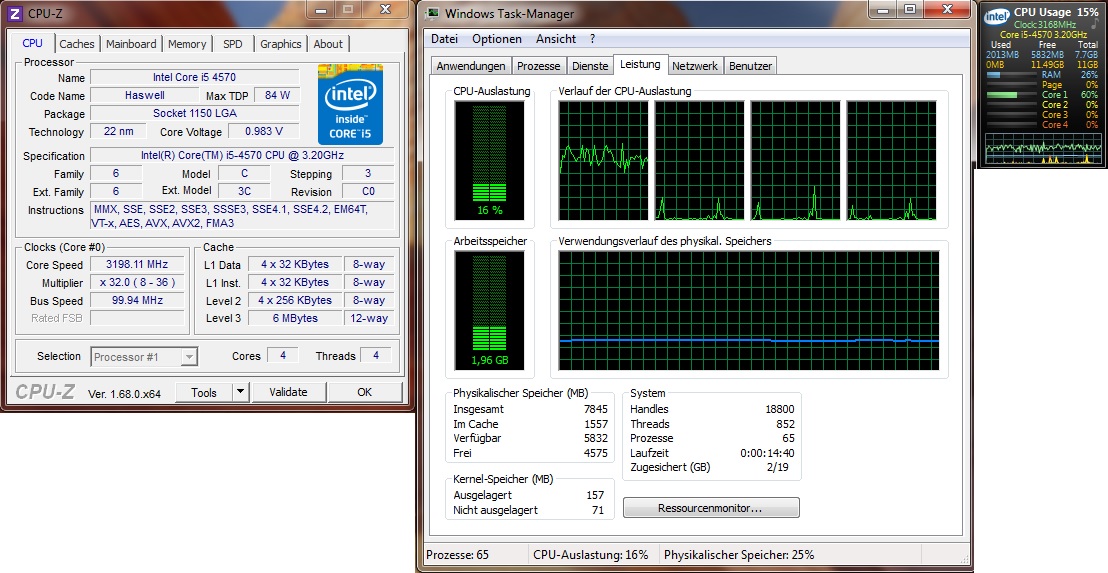This screenshot has height=573, width=1108.
Task: Click the Threads count 4 in CPU-Z
Action: click(376, 355)
